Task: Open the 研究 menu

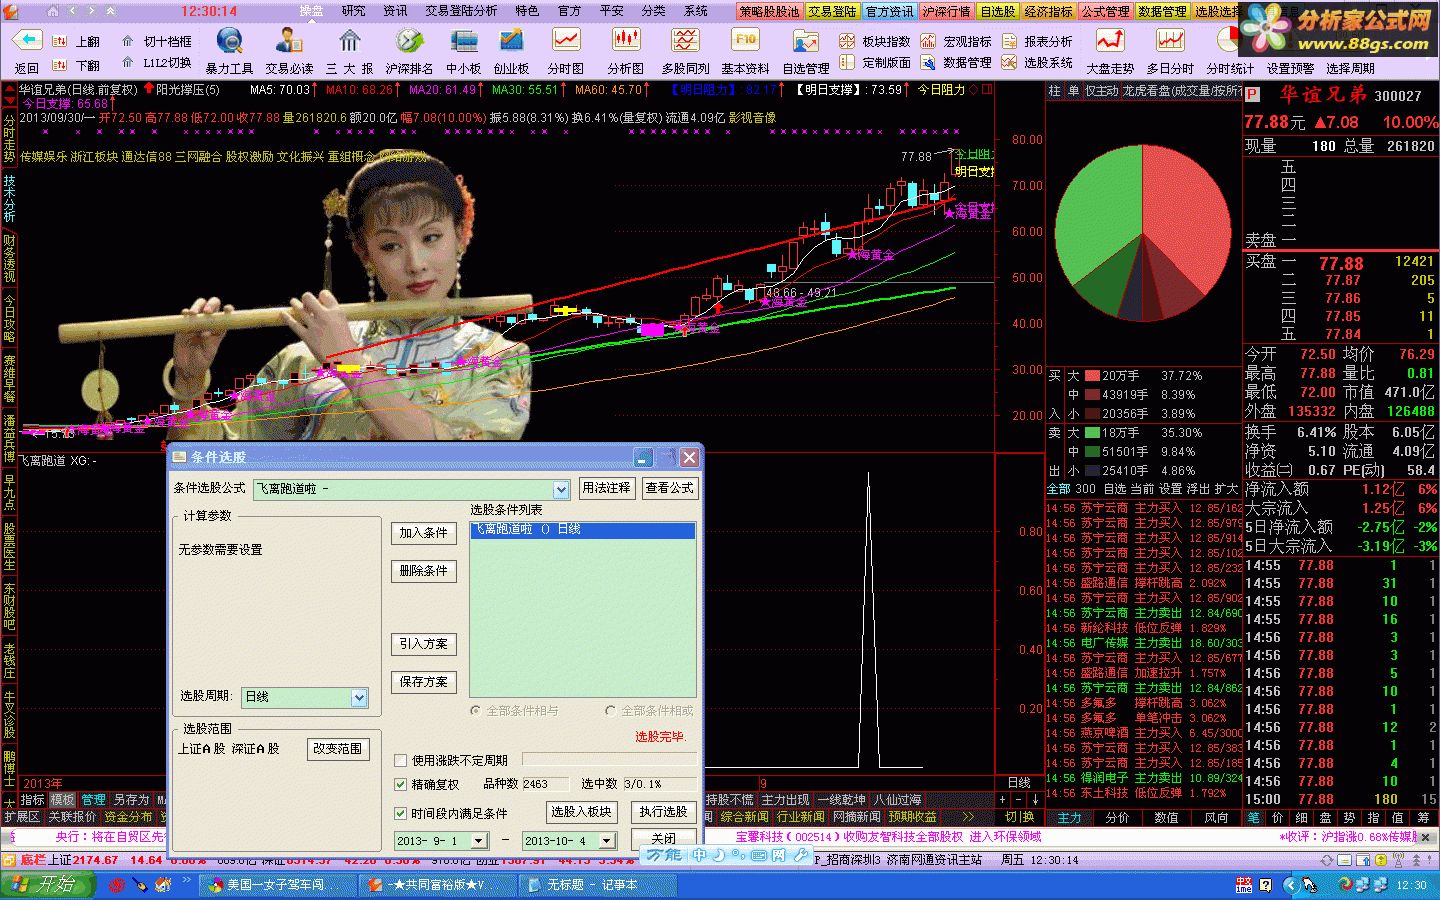Action: (x=353, y=11)
